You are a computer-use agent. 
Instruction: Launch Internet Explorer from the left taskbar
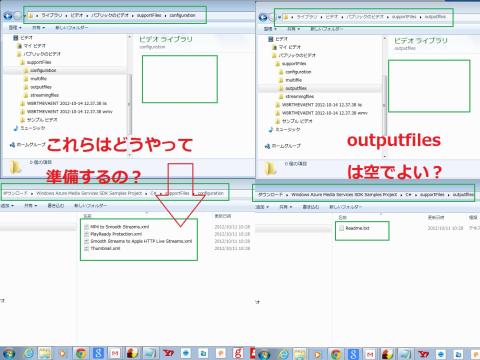pyautogui.click(x=29, y=353)
